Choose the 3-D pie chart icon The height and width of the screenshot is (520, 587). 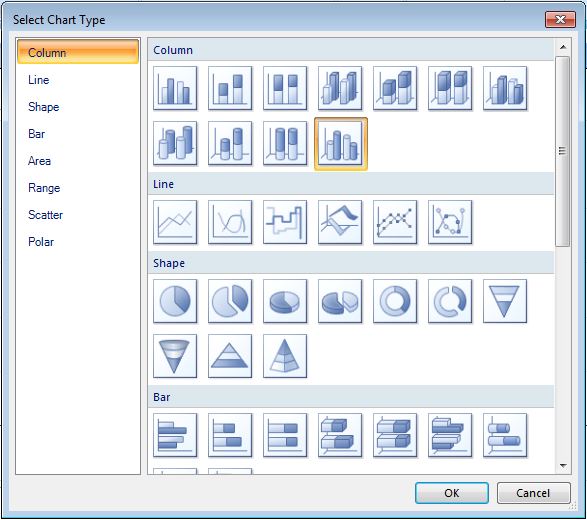pos(285,301)
